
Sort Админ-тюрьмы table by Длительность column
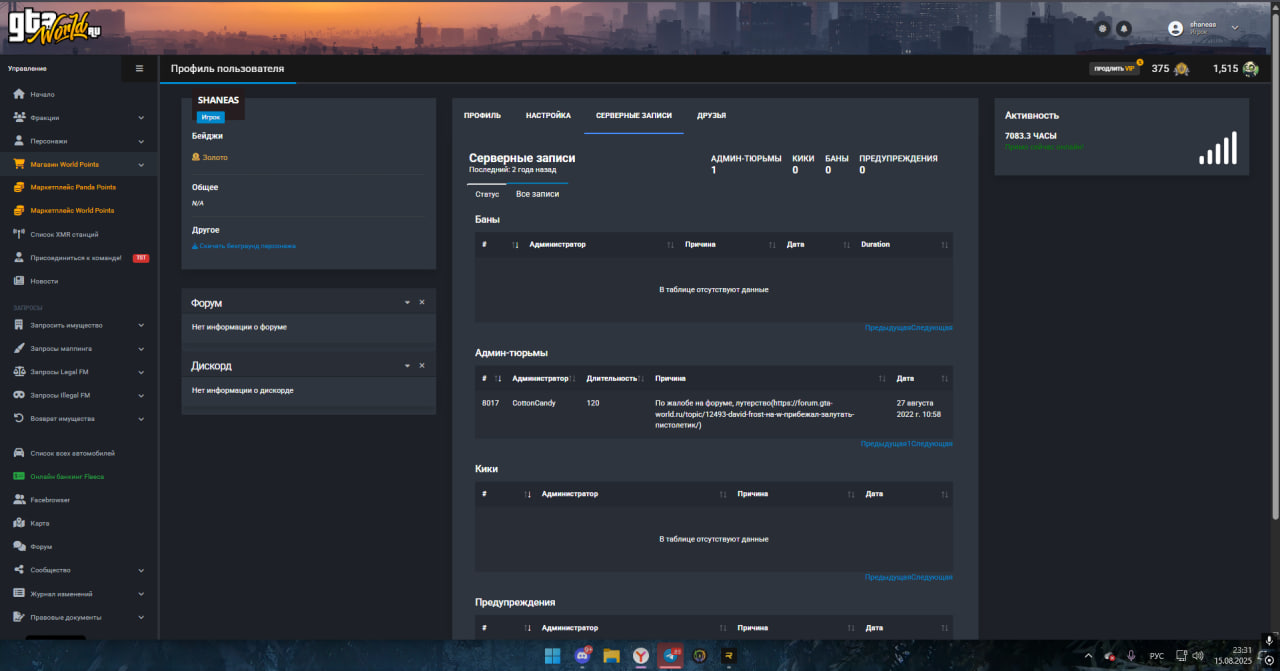(614, 379)
